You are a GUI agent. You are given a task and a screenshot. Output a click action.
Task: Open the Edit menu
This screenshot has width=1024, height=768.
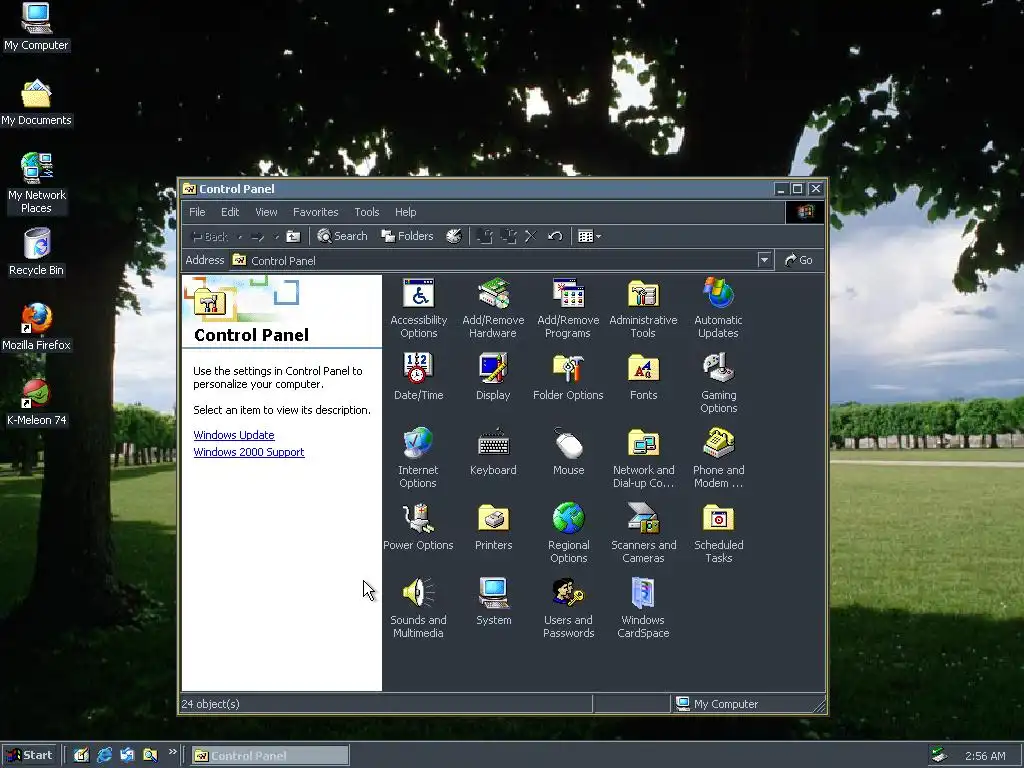(x=230, y=212)
